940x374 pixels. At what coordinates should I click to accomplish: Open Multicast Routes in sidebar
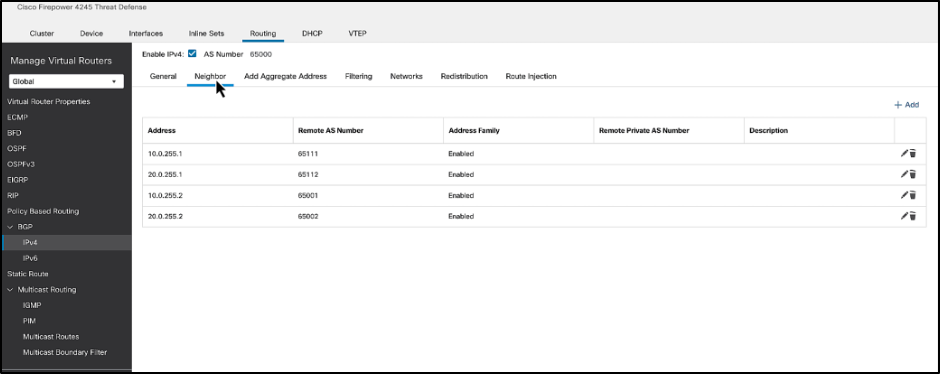point(51,337)
